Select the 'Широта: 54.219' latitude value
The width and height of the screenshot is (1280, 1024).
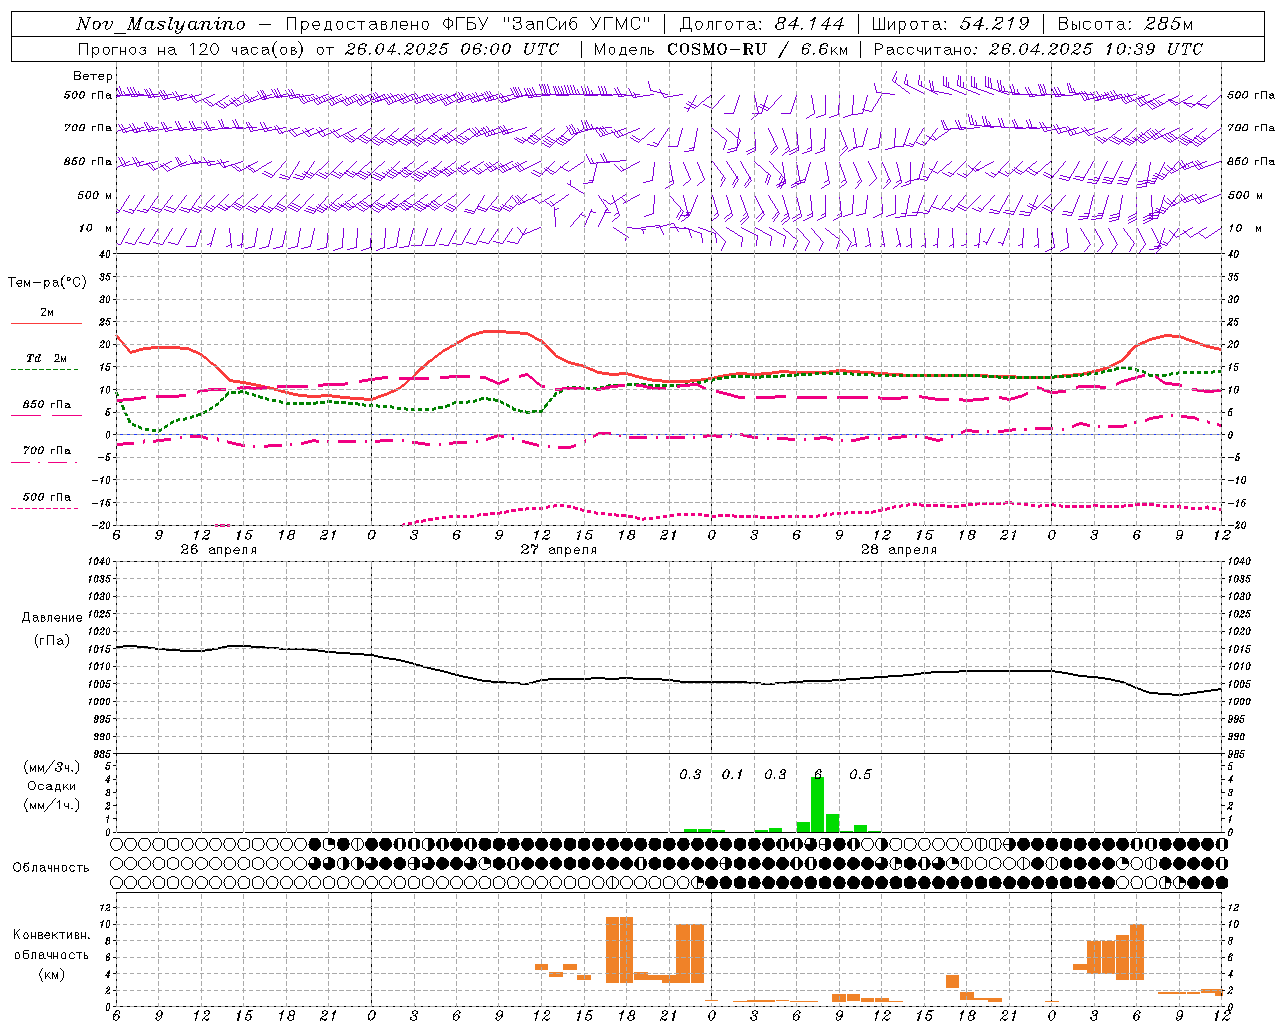point(950,24)
